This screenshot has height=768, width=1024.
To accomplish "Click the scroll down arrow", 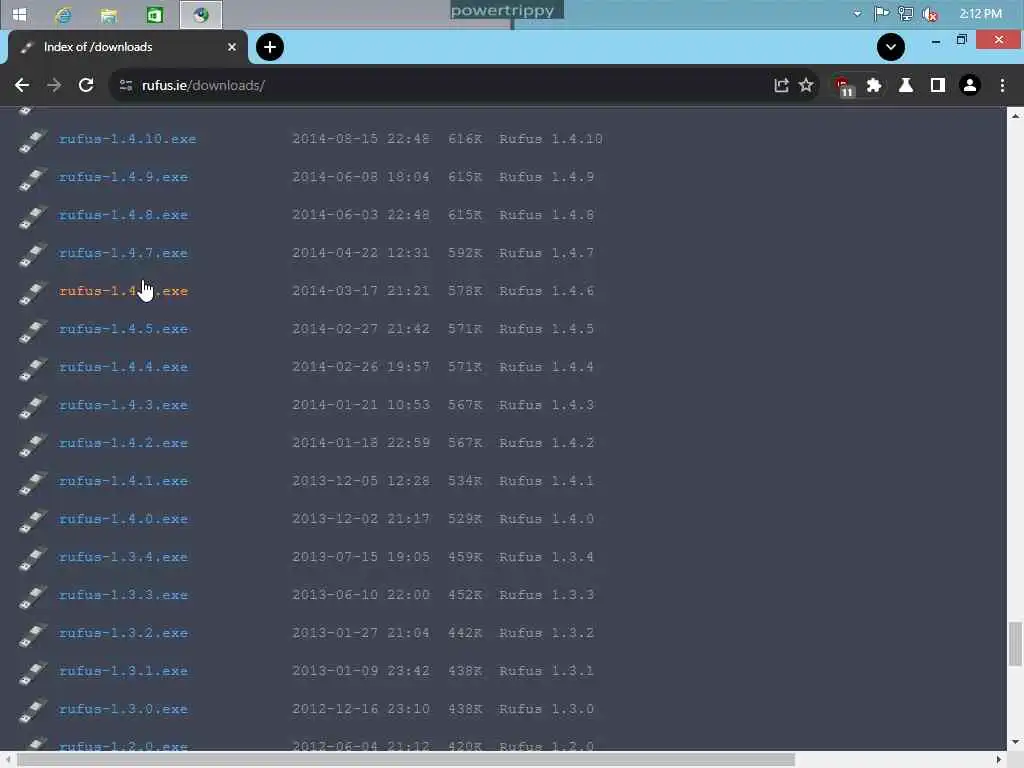I will (1015, 743).
